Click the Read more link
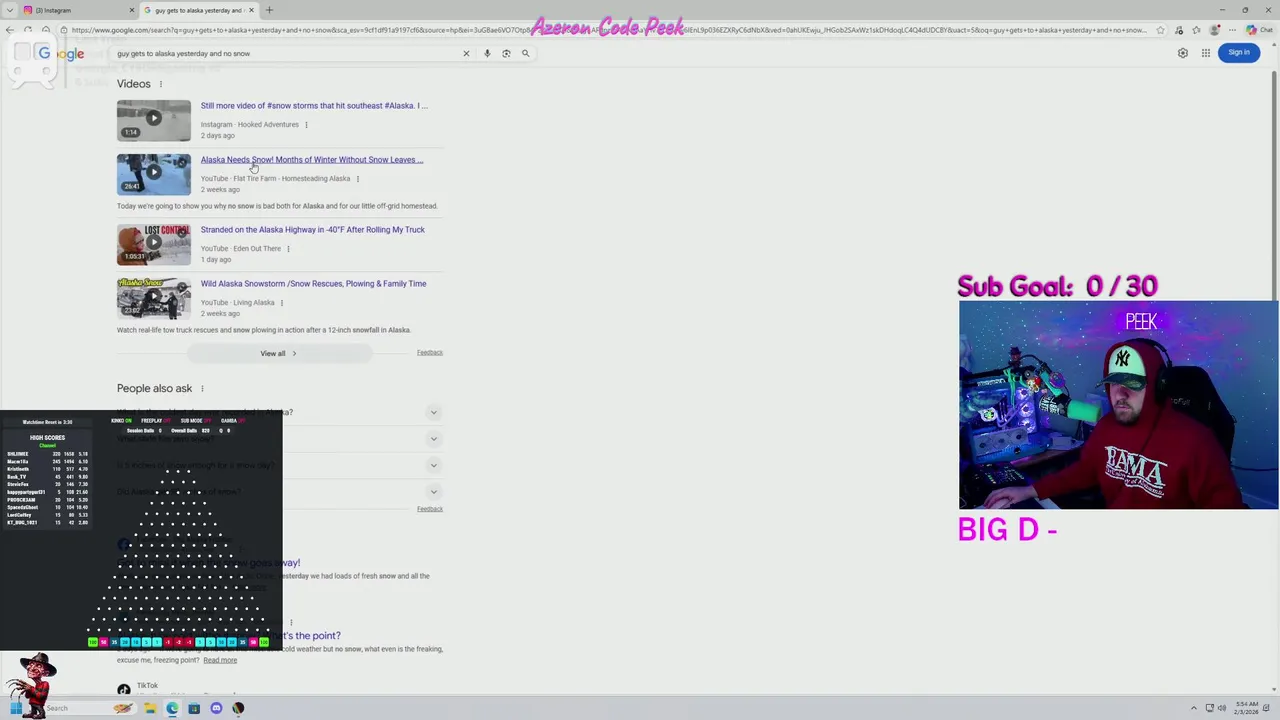The height and width of the screenshot is (720, 1280). coord(220,660)
